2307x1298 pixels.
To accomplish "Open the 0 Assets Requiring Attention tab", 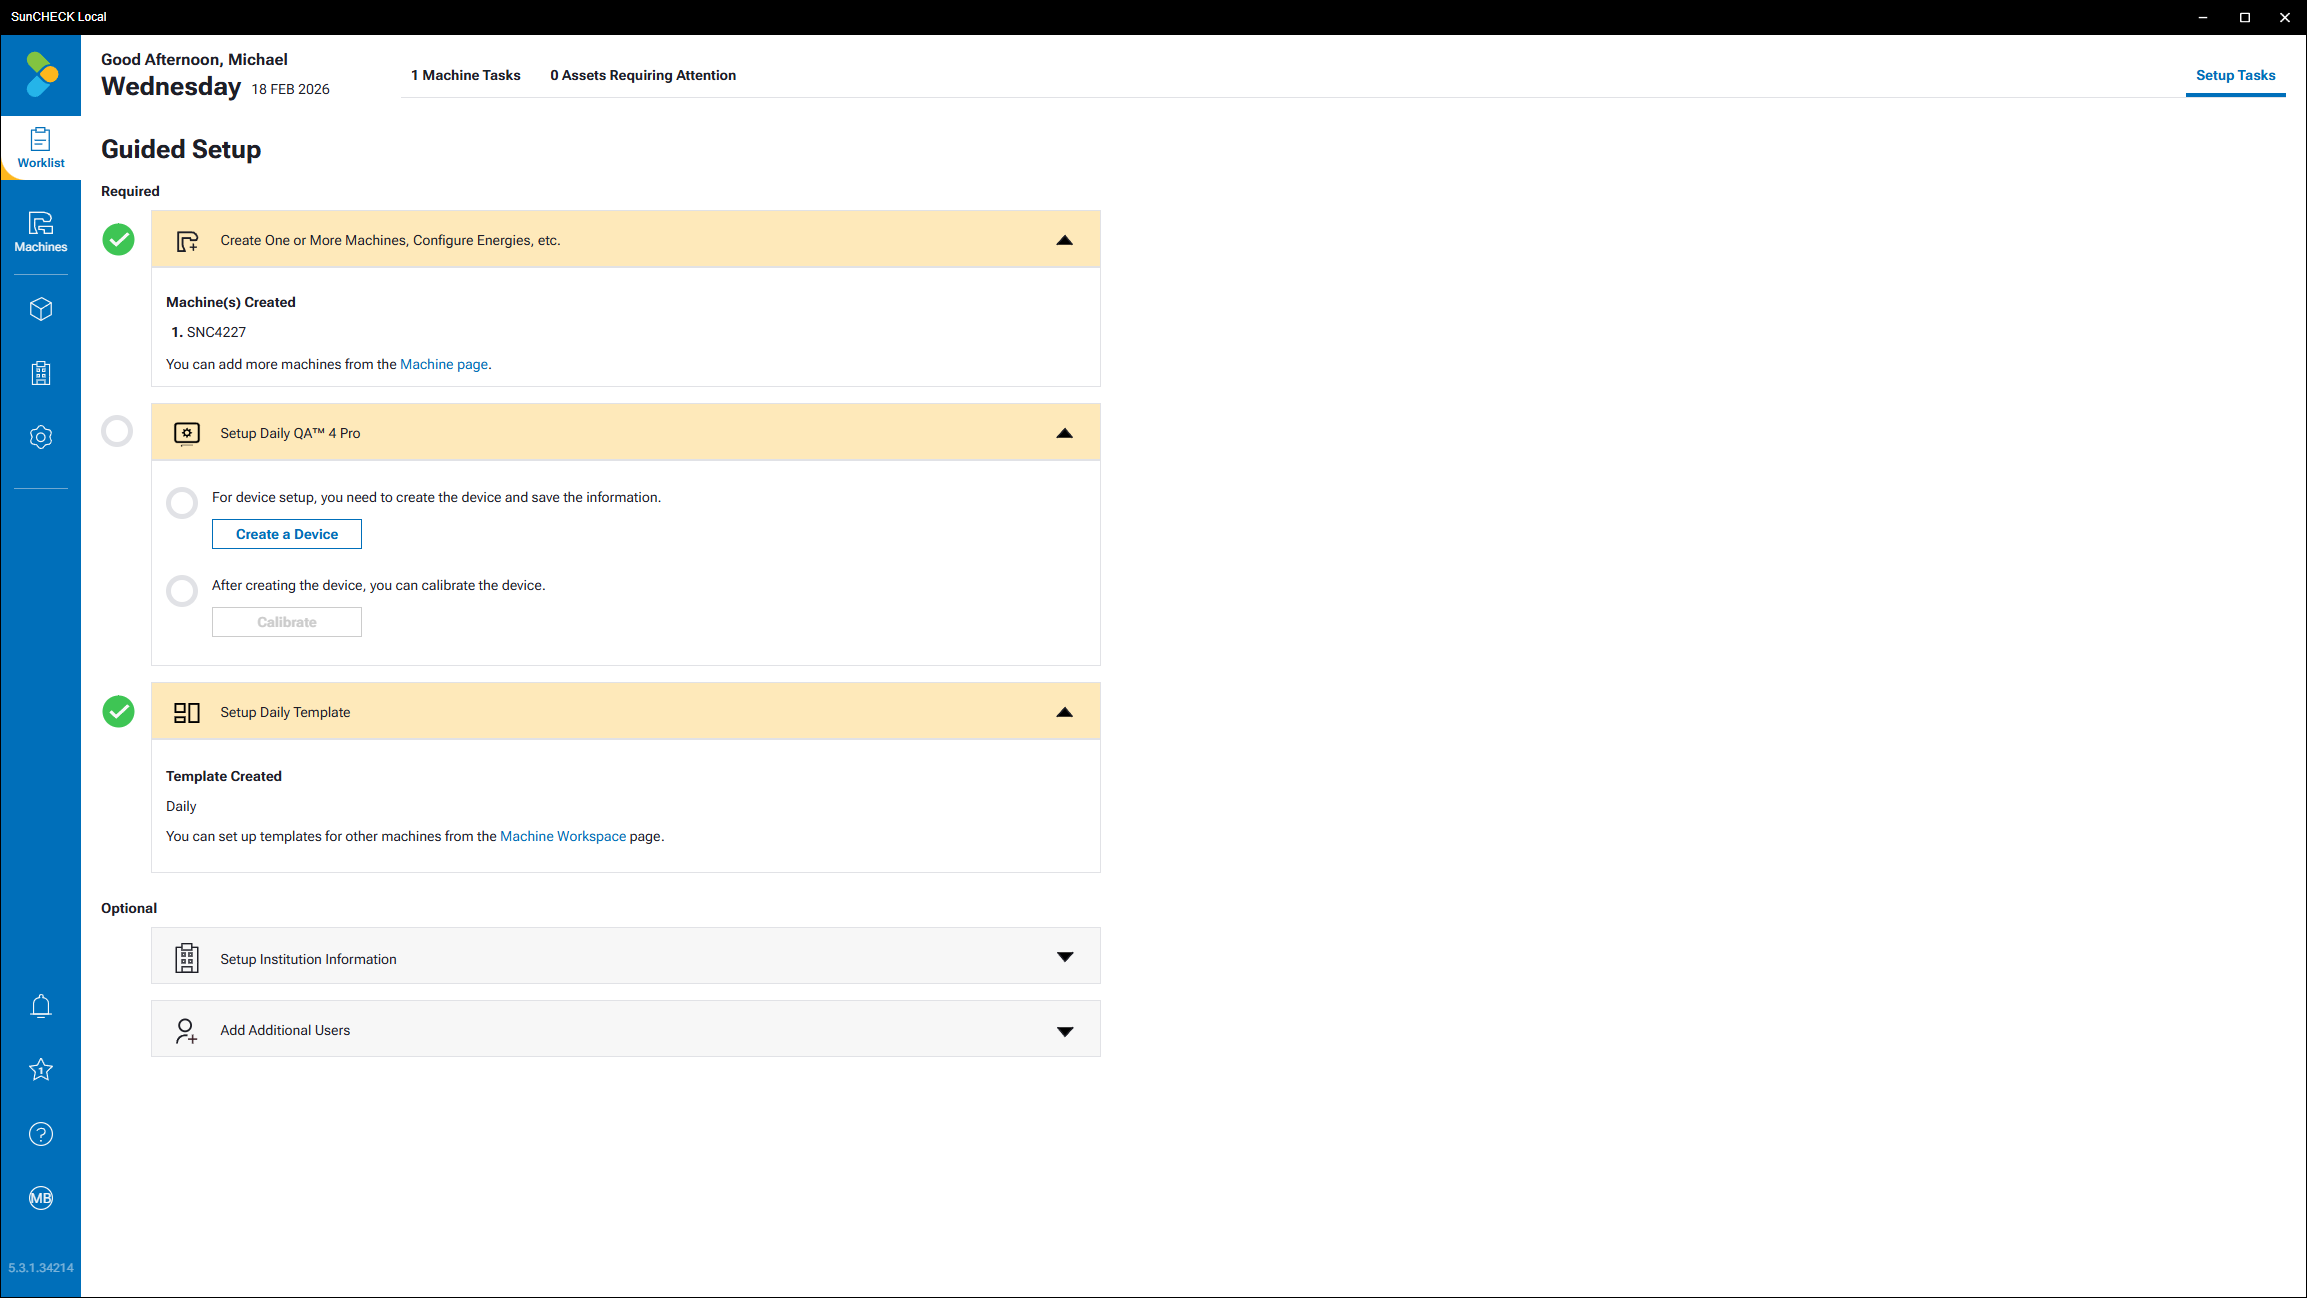I will point(642,75).
